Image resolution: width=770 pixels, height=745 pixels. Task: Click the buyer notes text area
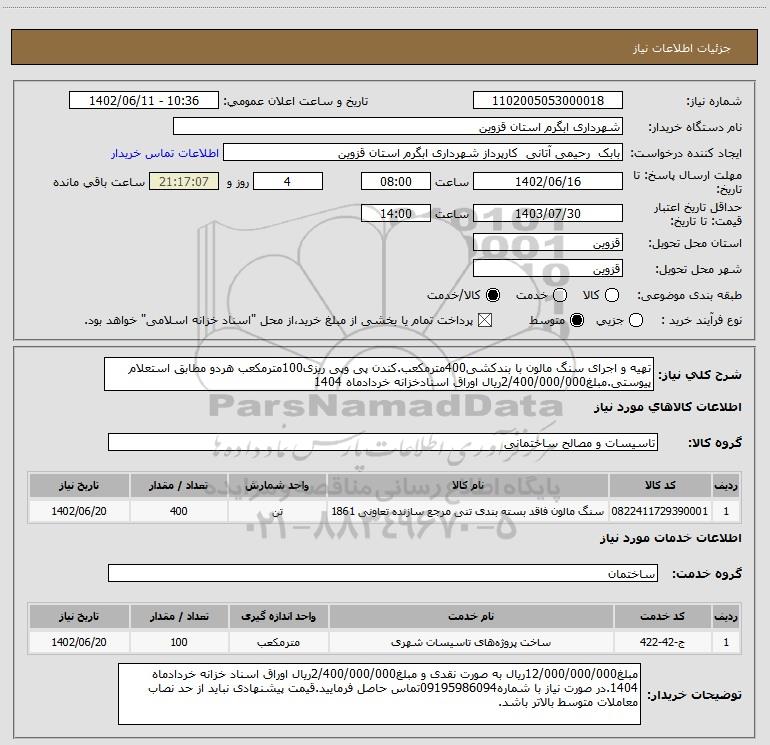tap(379, 694)
